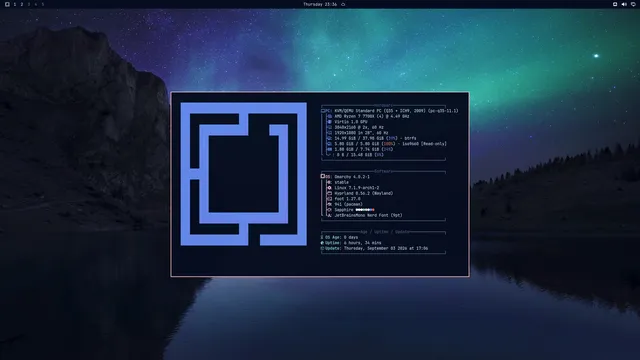This screenshot has width=640, height=360.
Task: Switch to workspace 1 in top bar
Action: point(15,4)
